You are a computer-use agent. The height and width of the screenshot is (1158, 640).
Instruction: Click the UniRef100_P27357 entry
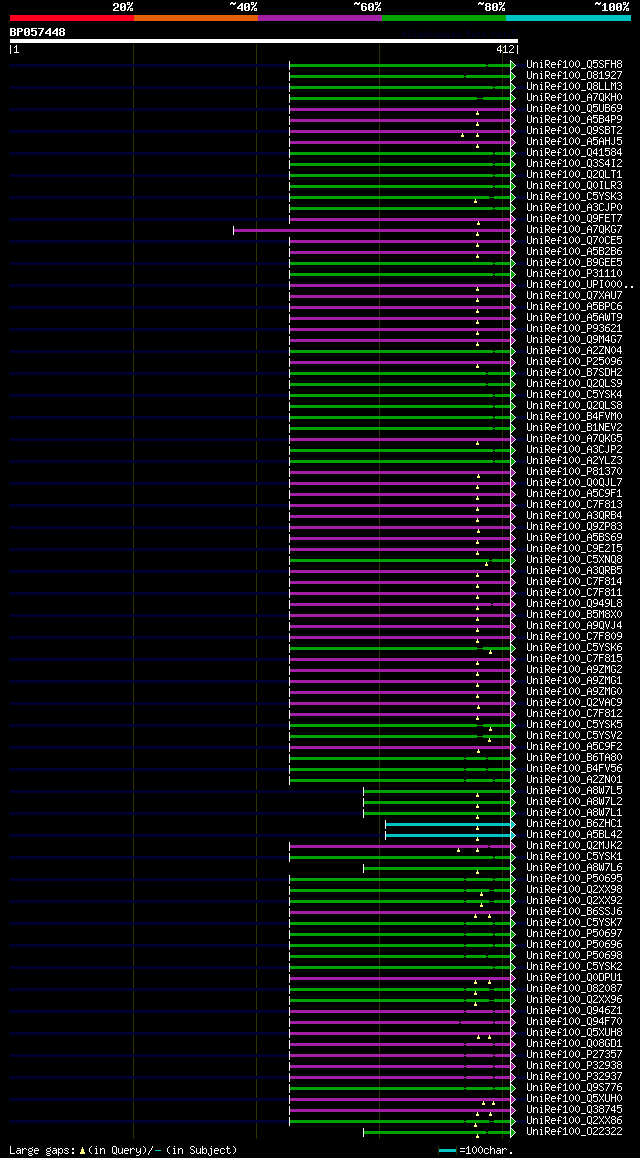(574, 1055)
